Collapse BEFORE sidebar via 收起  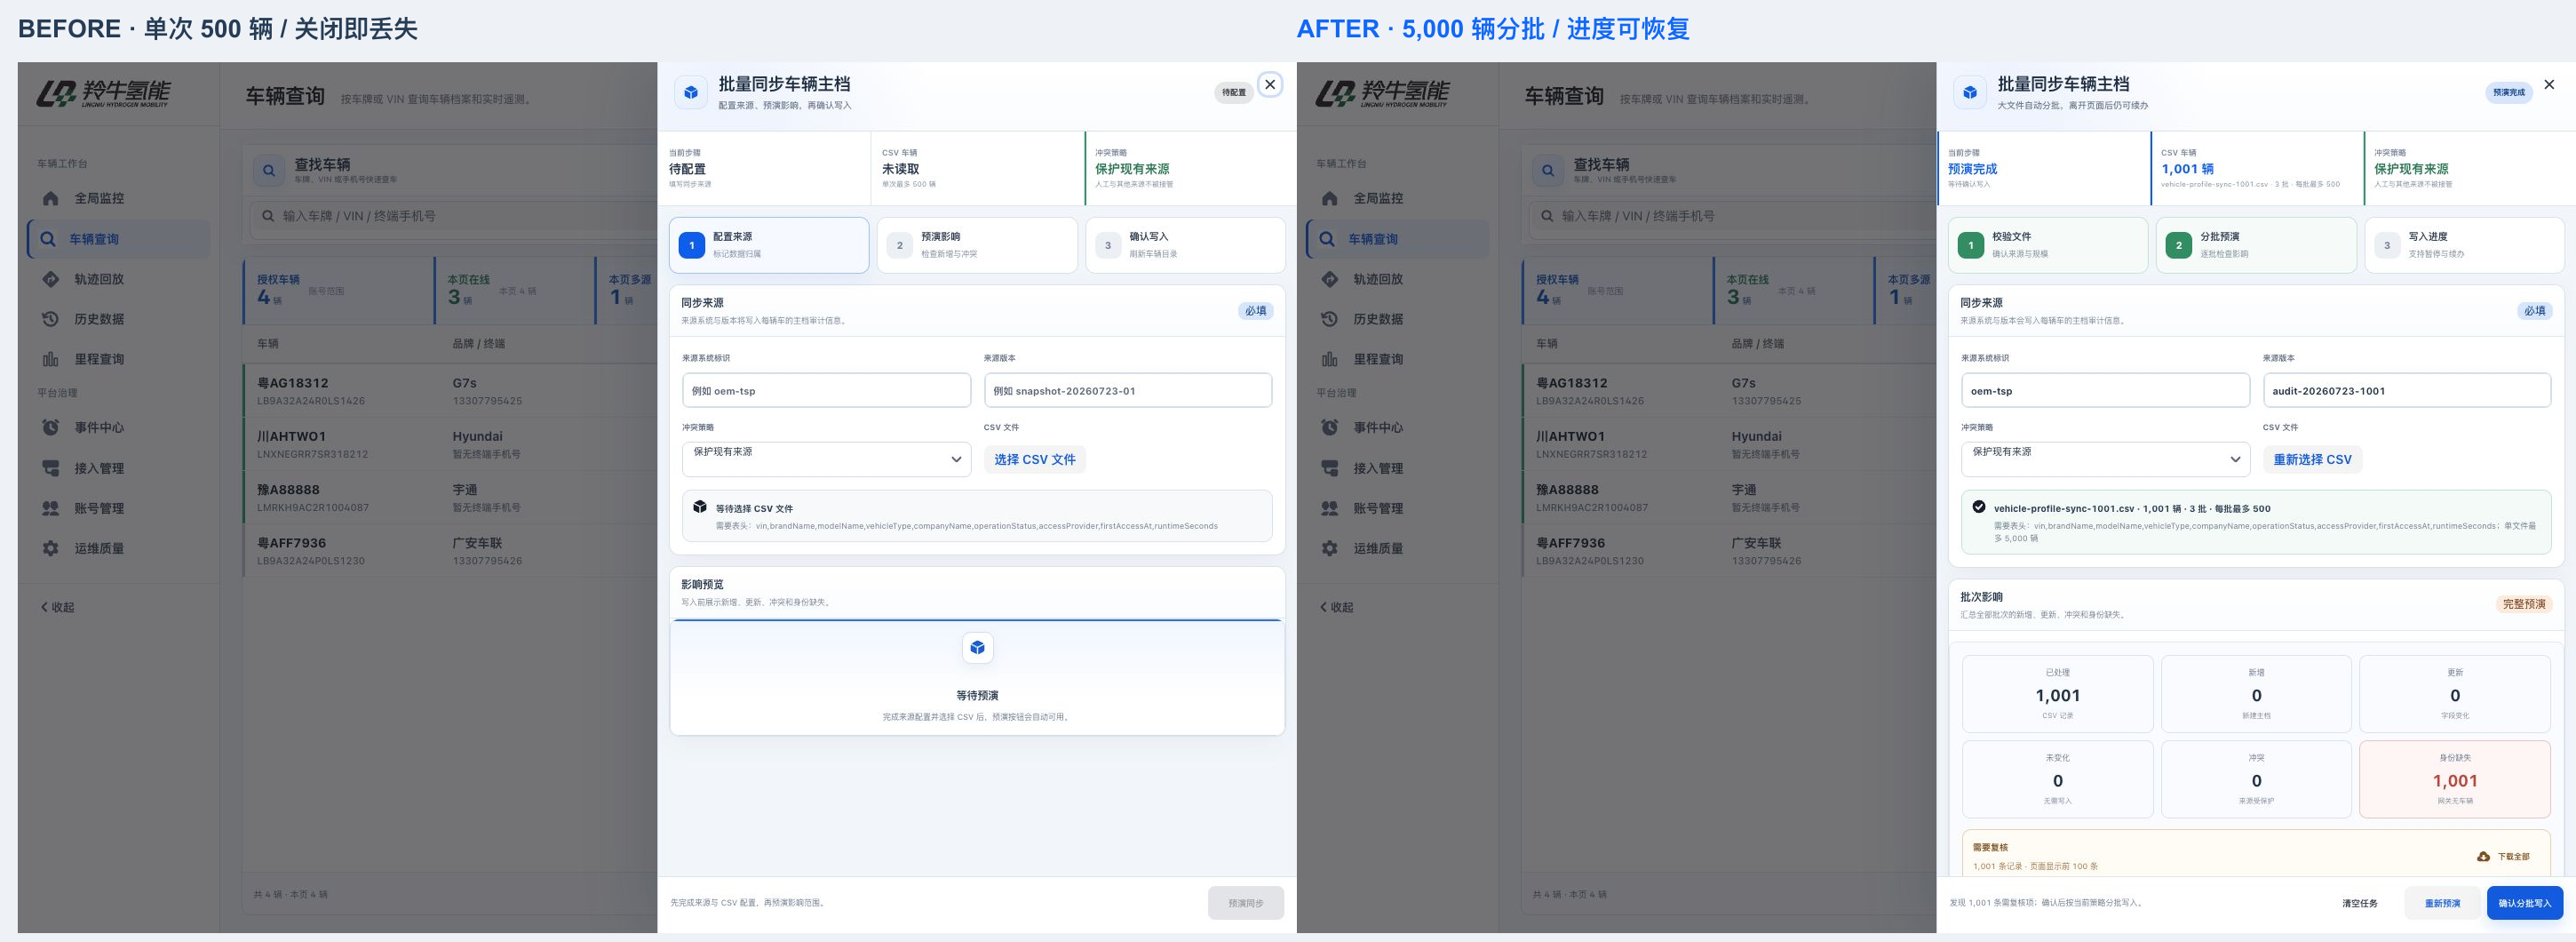tap(57, 607)
